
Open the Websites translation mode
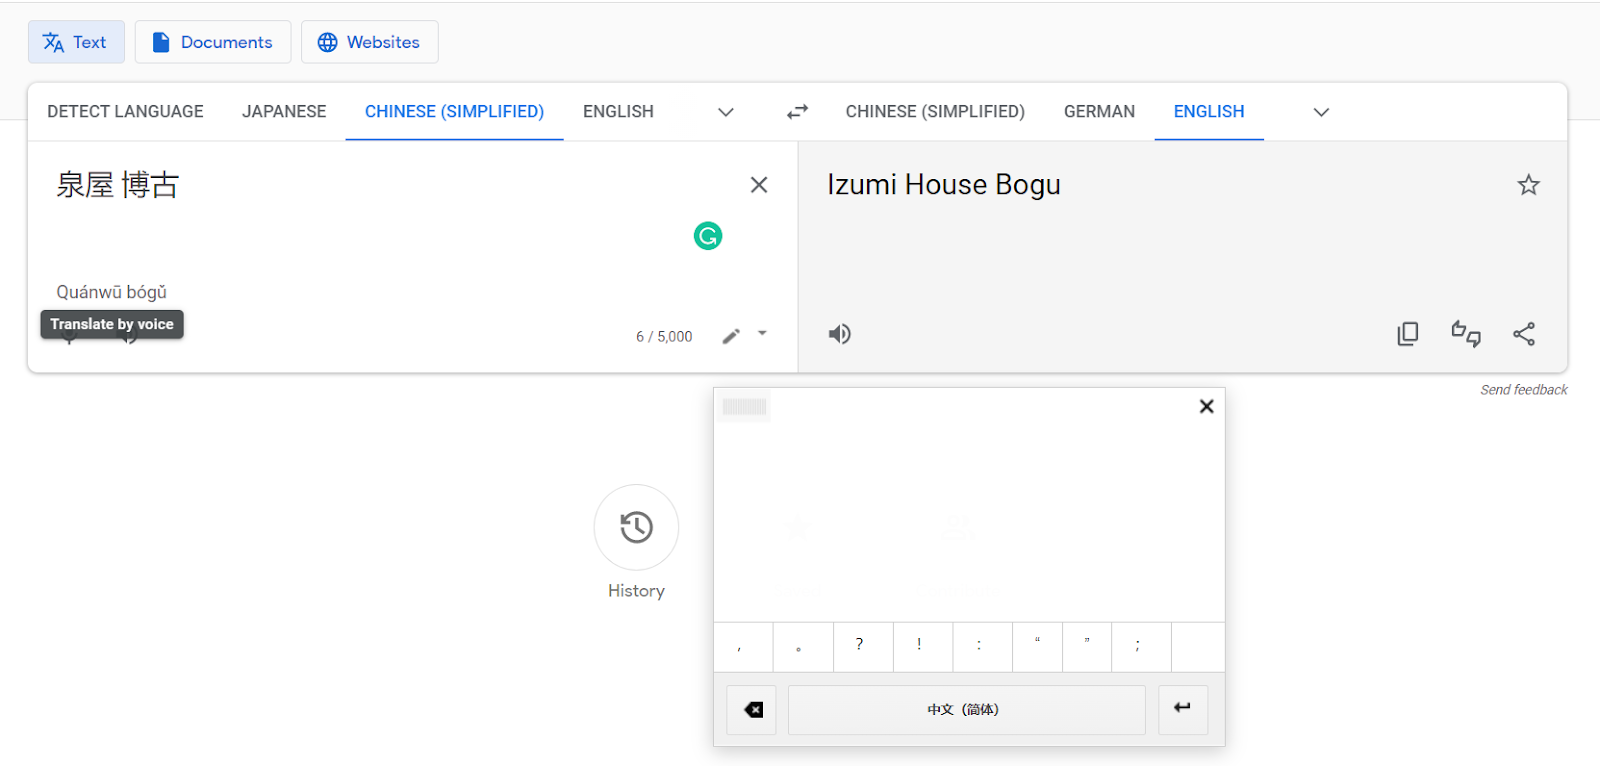pyautogui.click(x=369, y=42)
